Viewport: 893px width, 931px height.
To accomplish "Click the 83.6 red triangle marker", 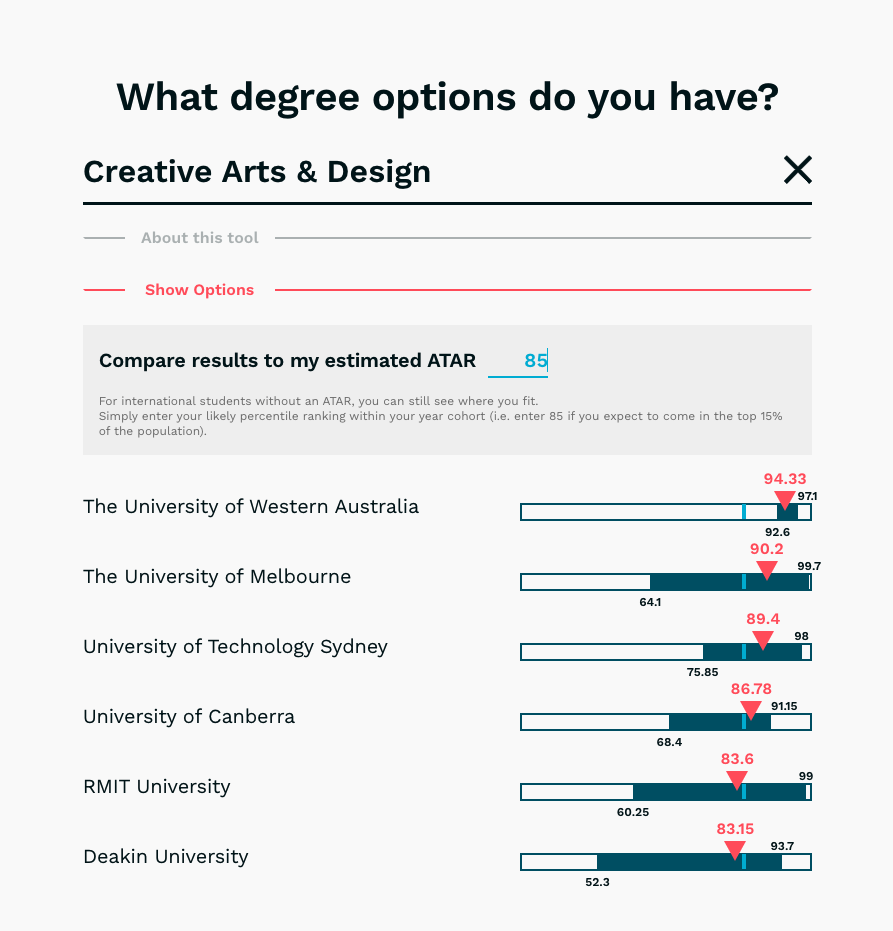I will pos(737,780).
